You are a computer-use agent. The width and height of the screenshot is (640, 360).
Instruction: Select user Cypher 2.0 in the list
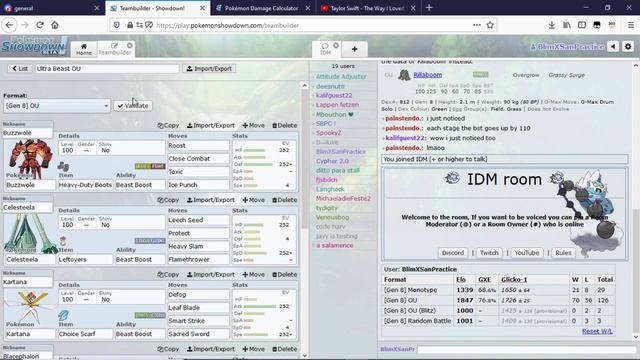(x=332, y=161)
